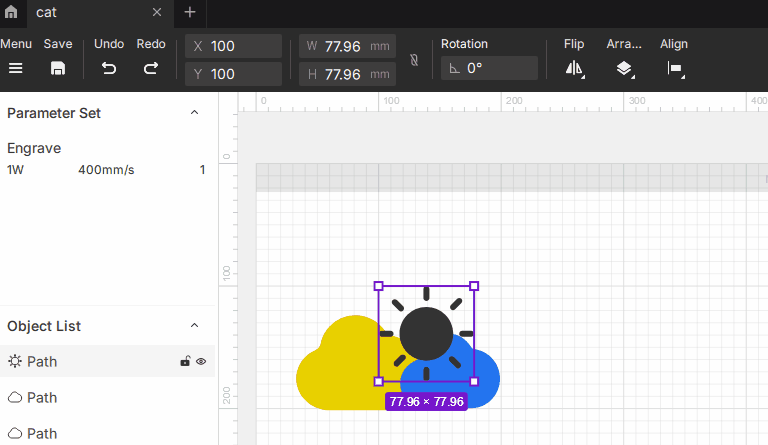Toggle the aspect ratio lock link

(x=414, y=60)
